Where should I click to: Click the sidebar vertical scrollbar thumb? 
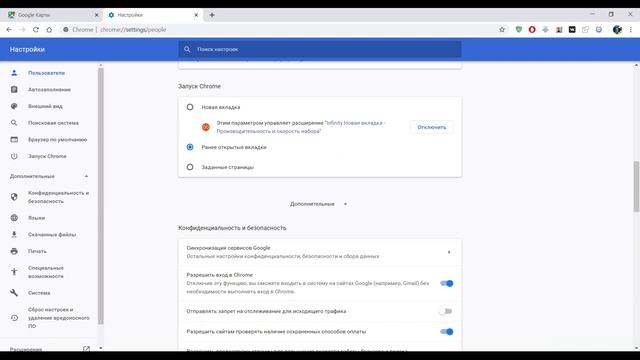coord(100,196)
